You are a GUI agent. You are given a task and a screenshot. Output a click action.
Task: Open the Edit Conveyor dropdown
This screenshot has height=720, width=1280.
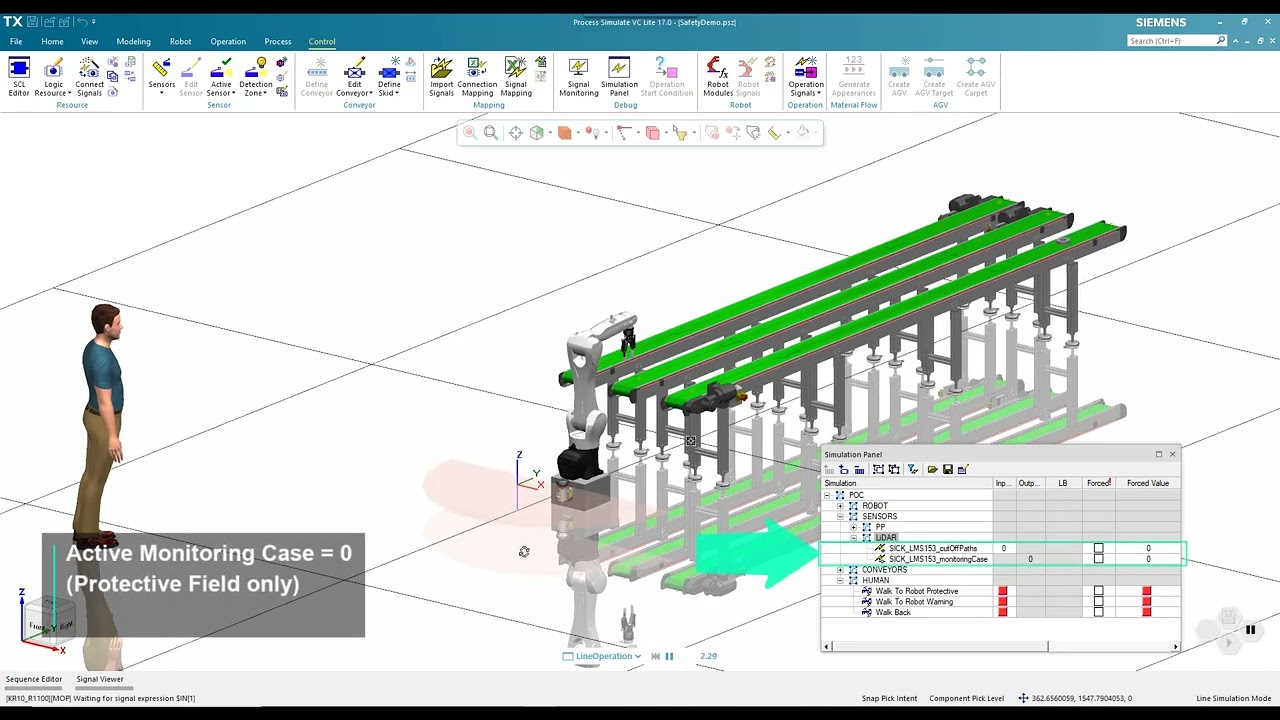(355, 77)
